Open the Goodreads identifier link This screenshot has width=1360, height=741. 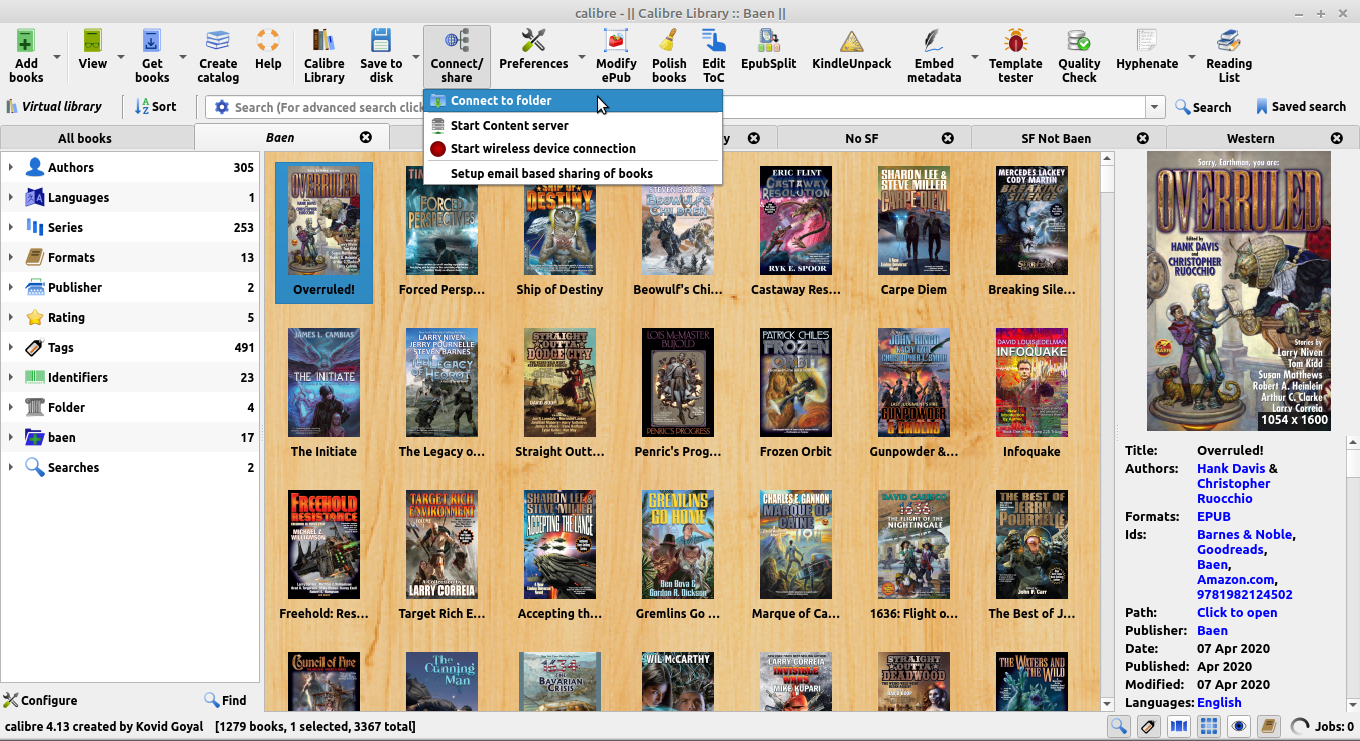1231,549
